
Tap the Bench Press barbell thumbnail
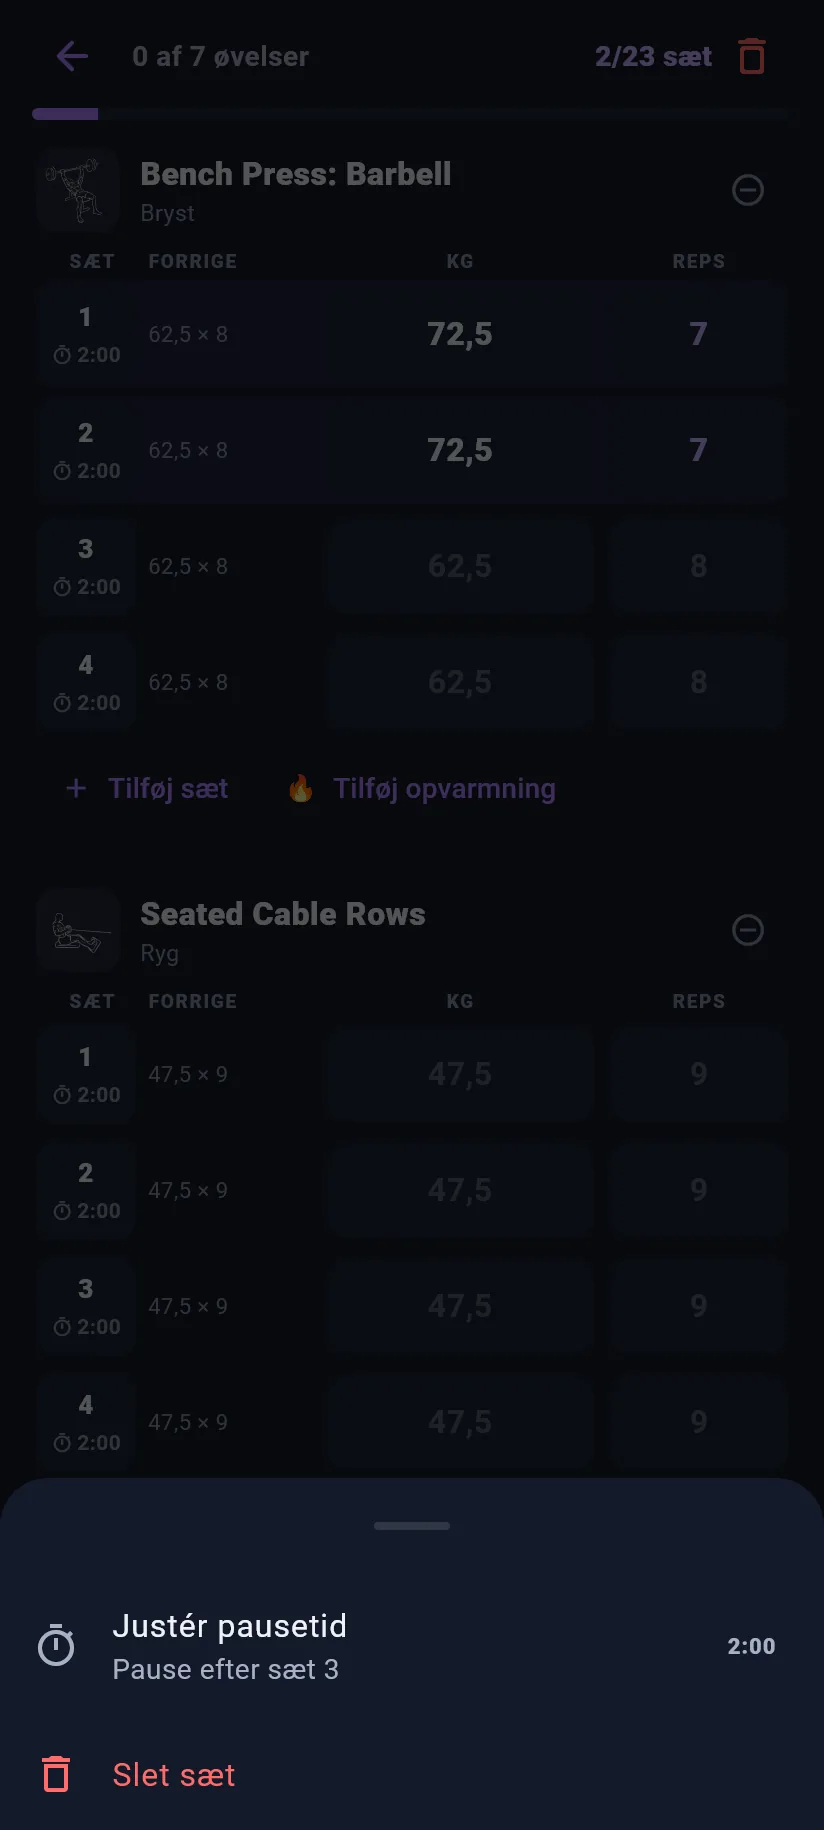(x=78, y=190)
